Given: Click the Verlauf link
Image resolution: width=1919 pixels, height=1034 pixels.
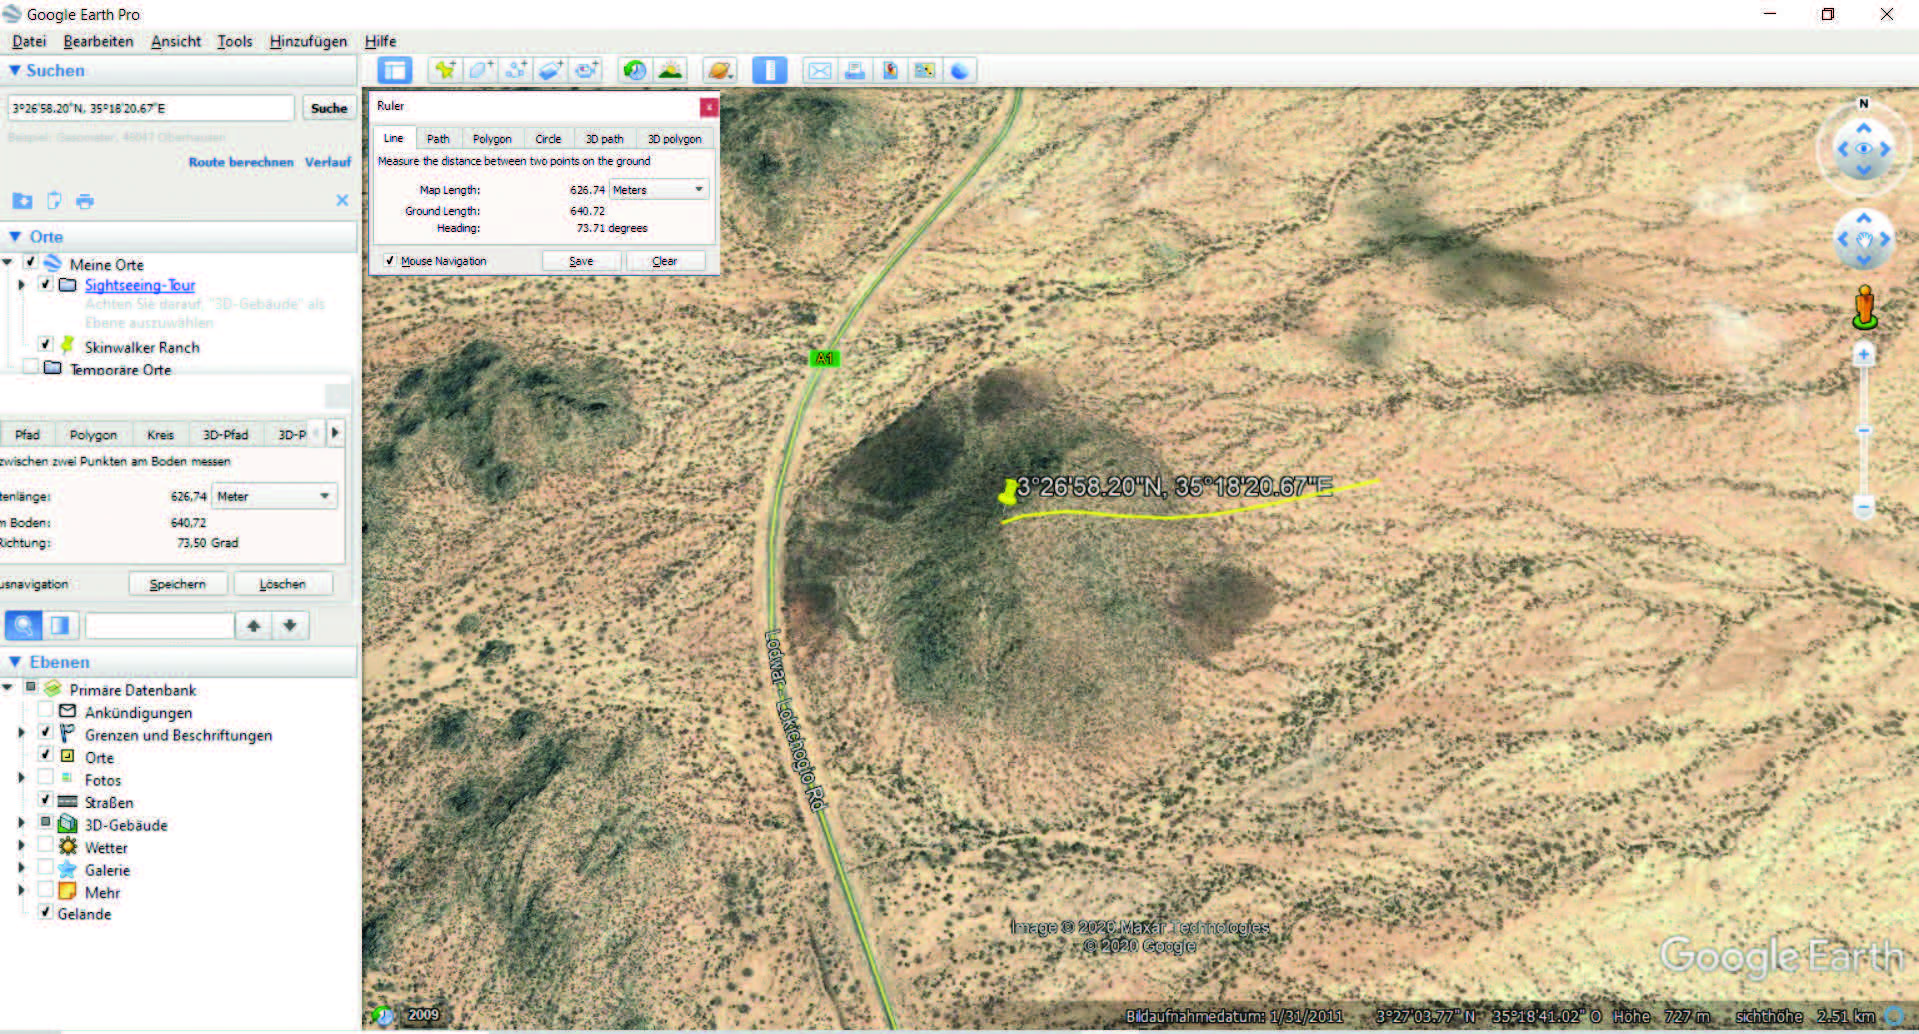Looking at the screenshot, I should (328, 162).
